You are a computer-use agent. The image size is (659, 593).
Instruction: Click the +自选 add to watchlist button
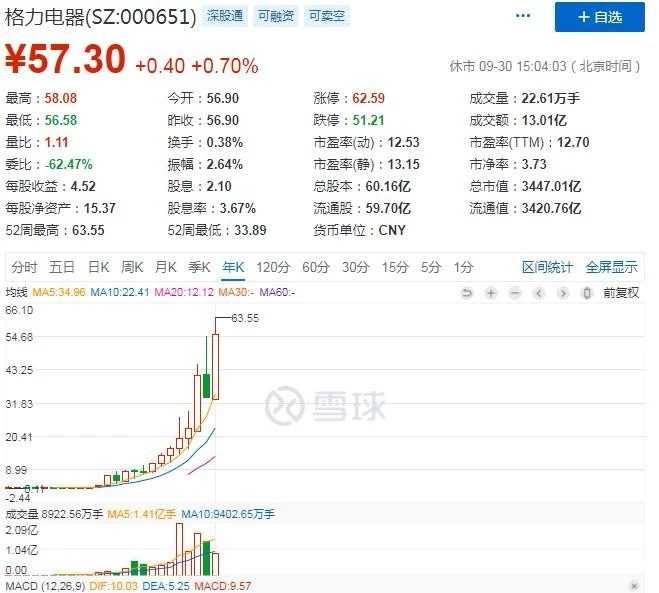coord(600,17)
